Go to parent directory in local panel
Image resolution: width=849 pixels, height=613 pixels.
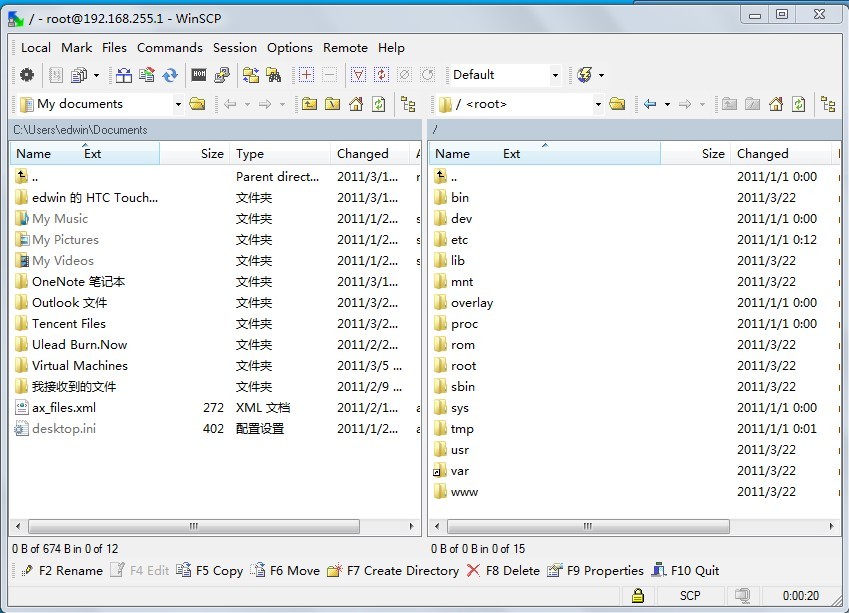[x=309, y=104]
